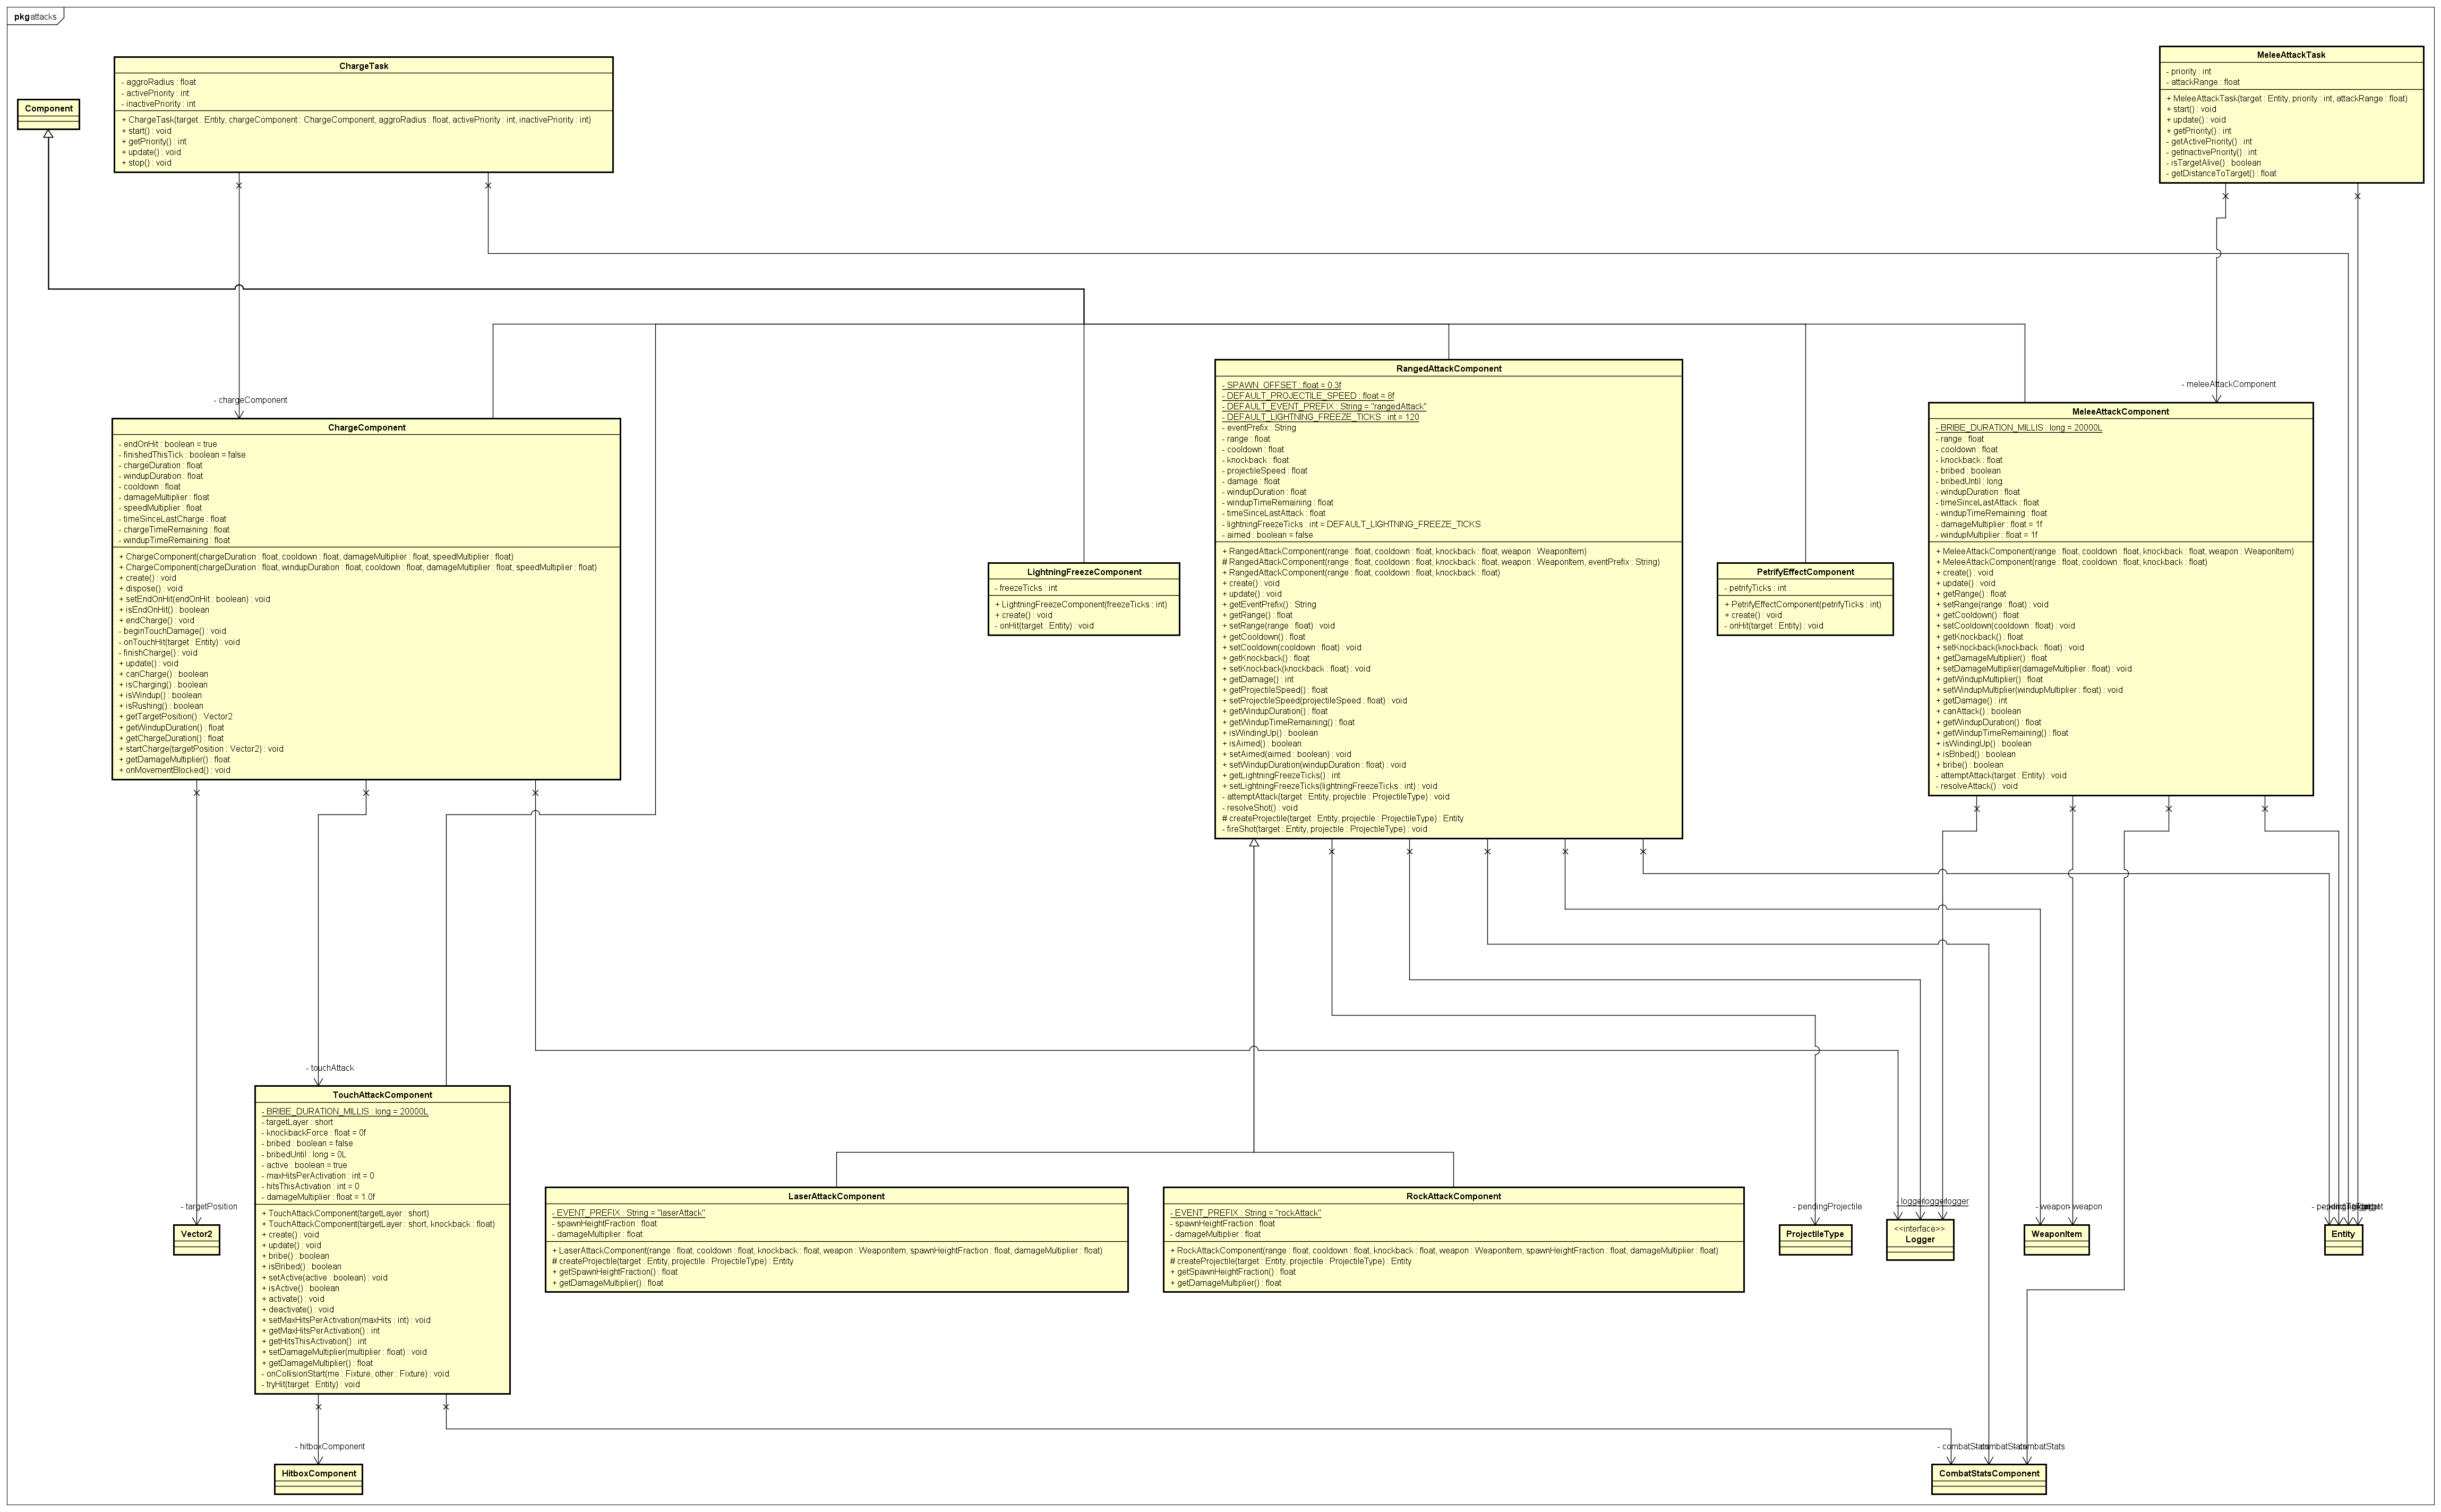Click the WeaponItem class box
The height and width of the screenshot is (1512, 2441).
(x=2056, y=1239)
